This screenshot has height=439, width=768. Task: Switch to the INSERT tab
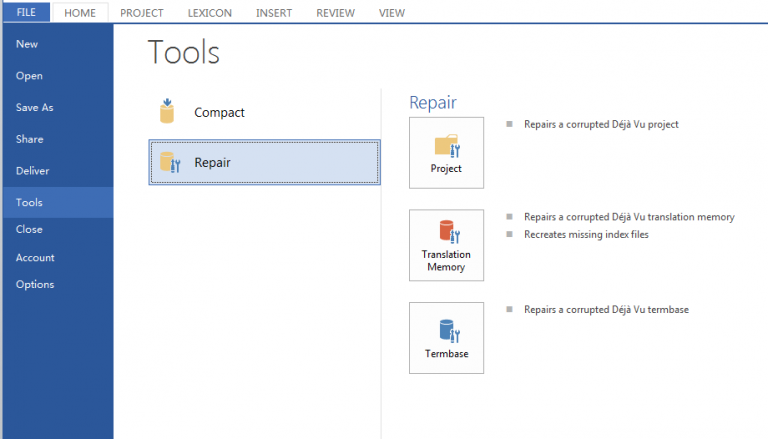[x=273, y=13]
